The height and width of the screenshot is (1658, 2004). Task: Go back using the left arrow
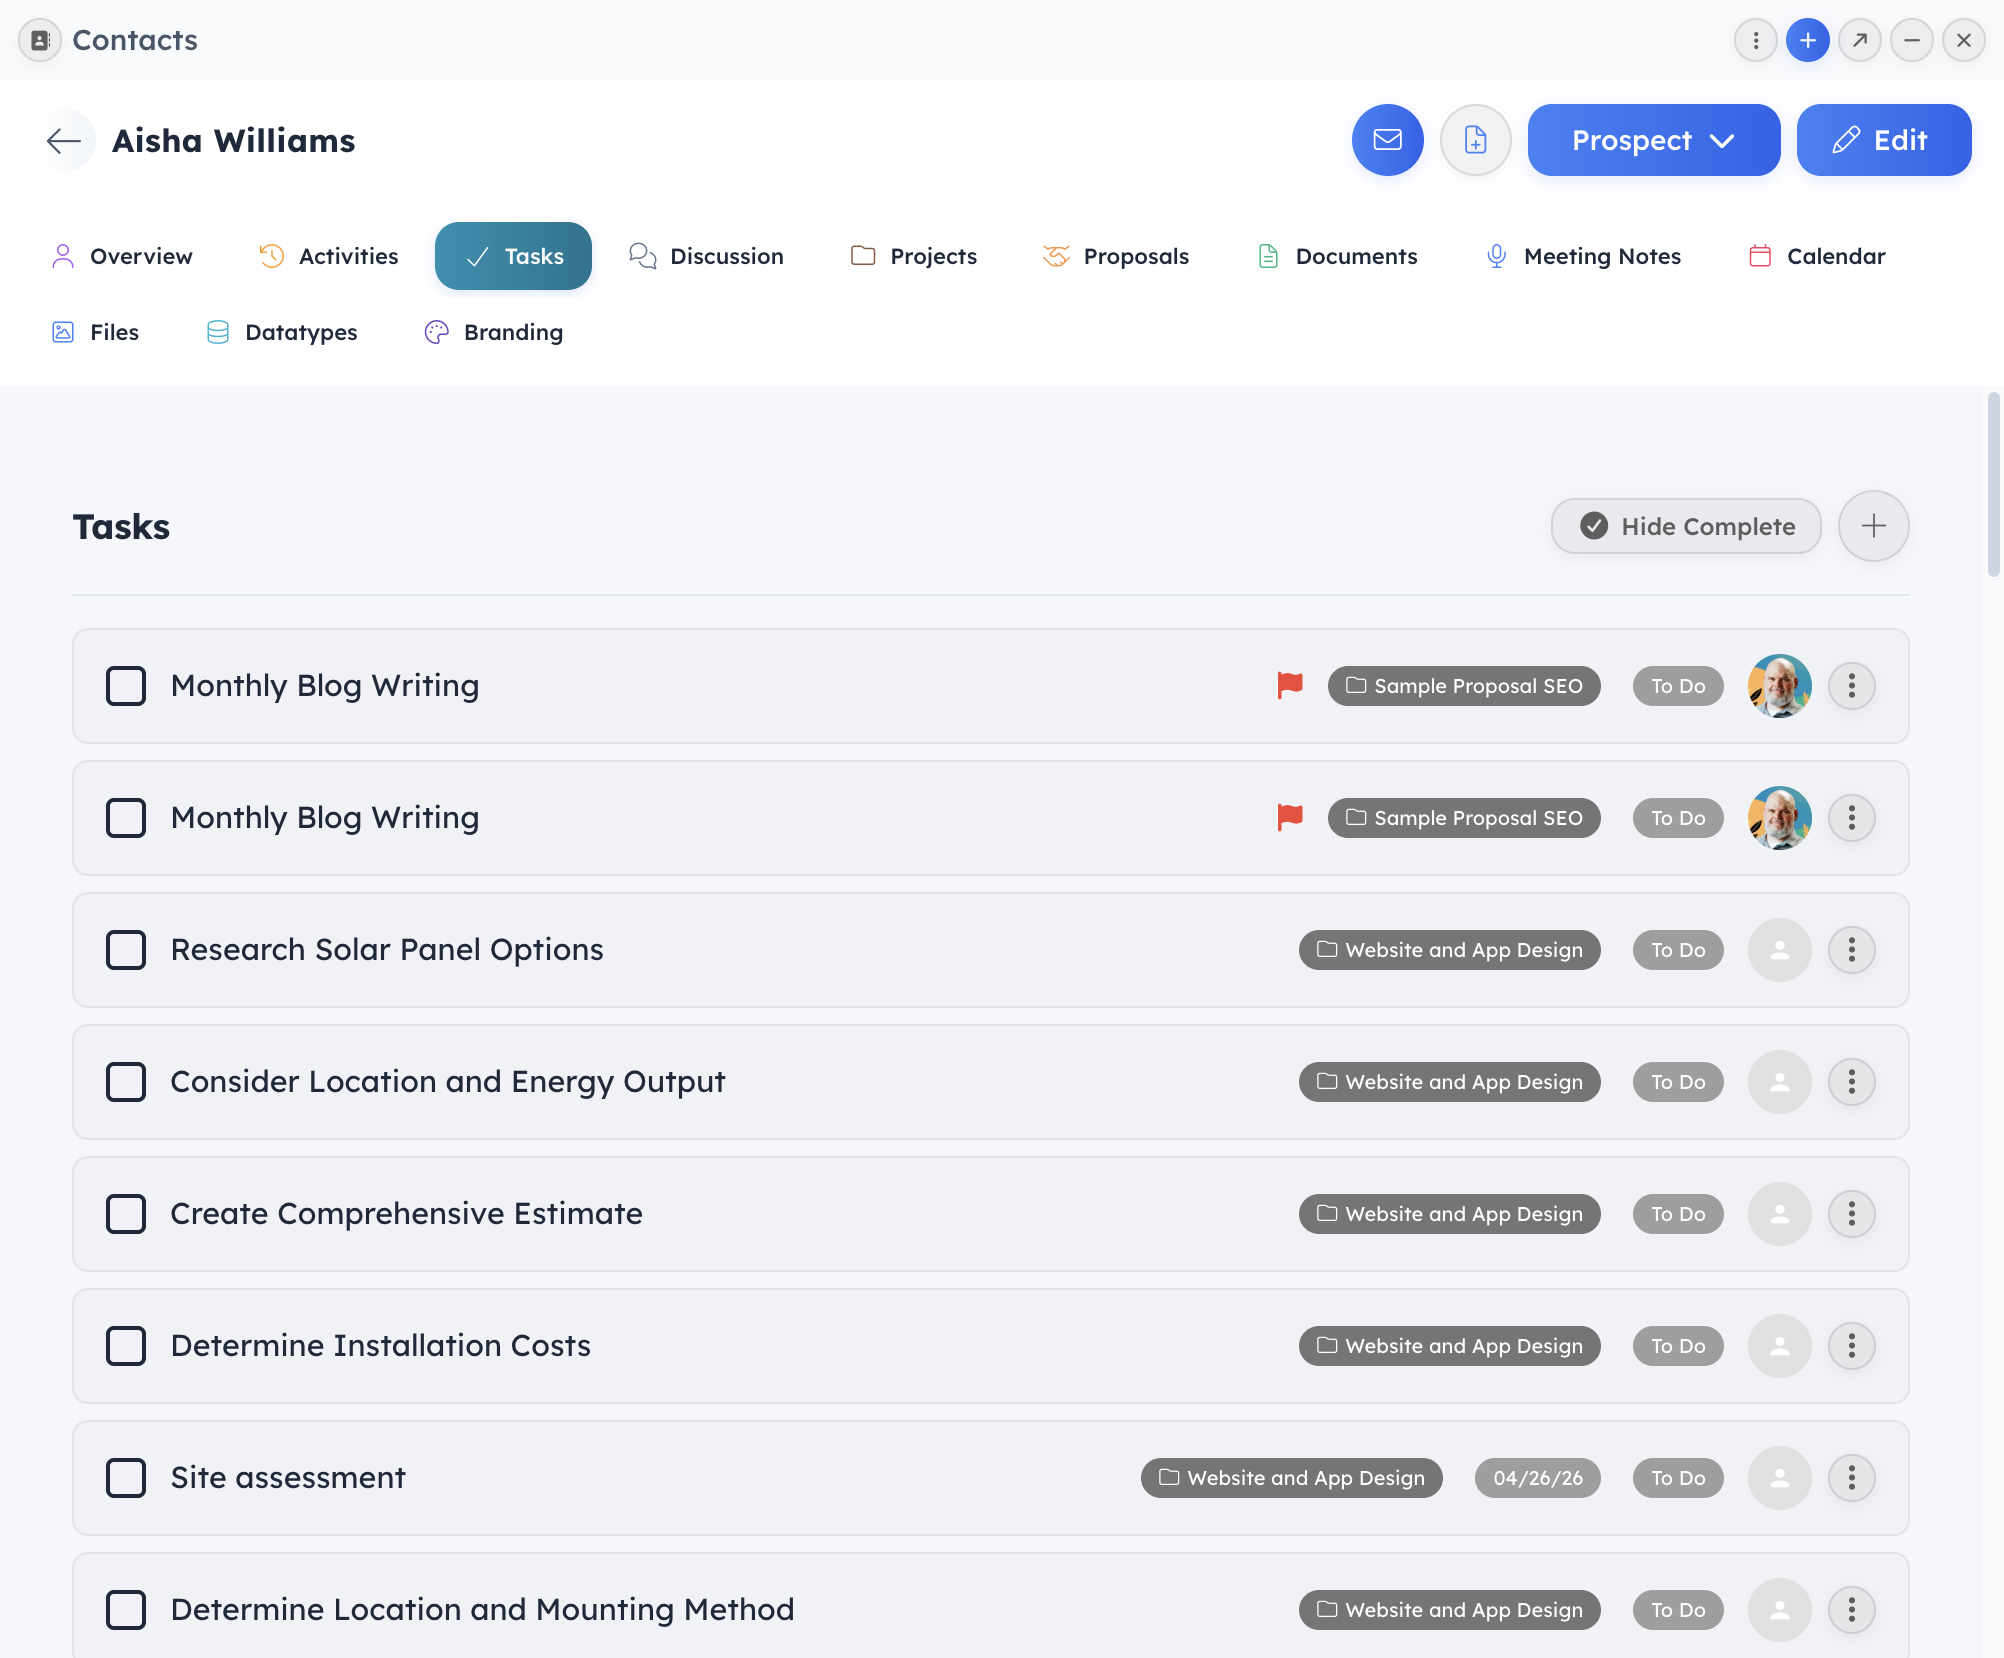[64, 141]
